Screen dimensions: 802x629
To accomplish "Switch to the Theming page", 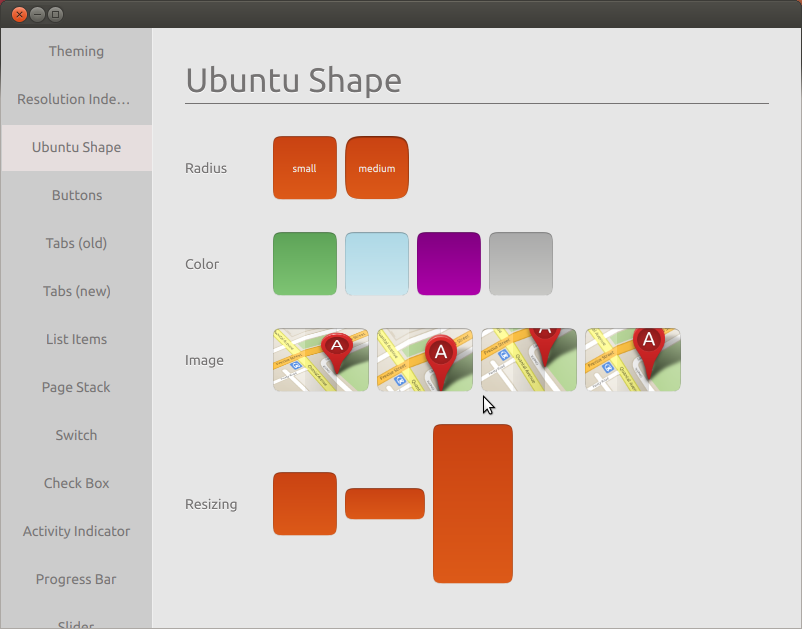I will point(76,51).
